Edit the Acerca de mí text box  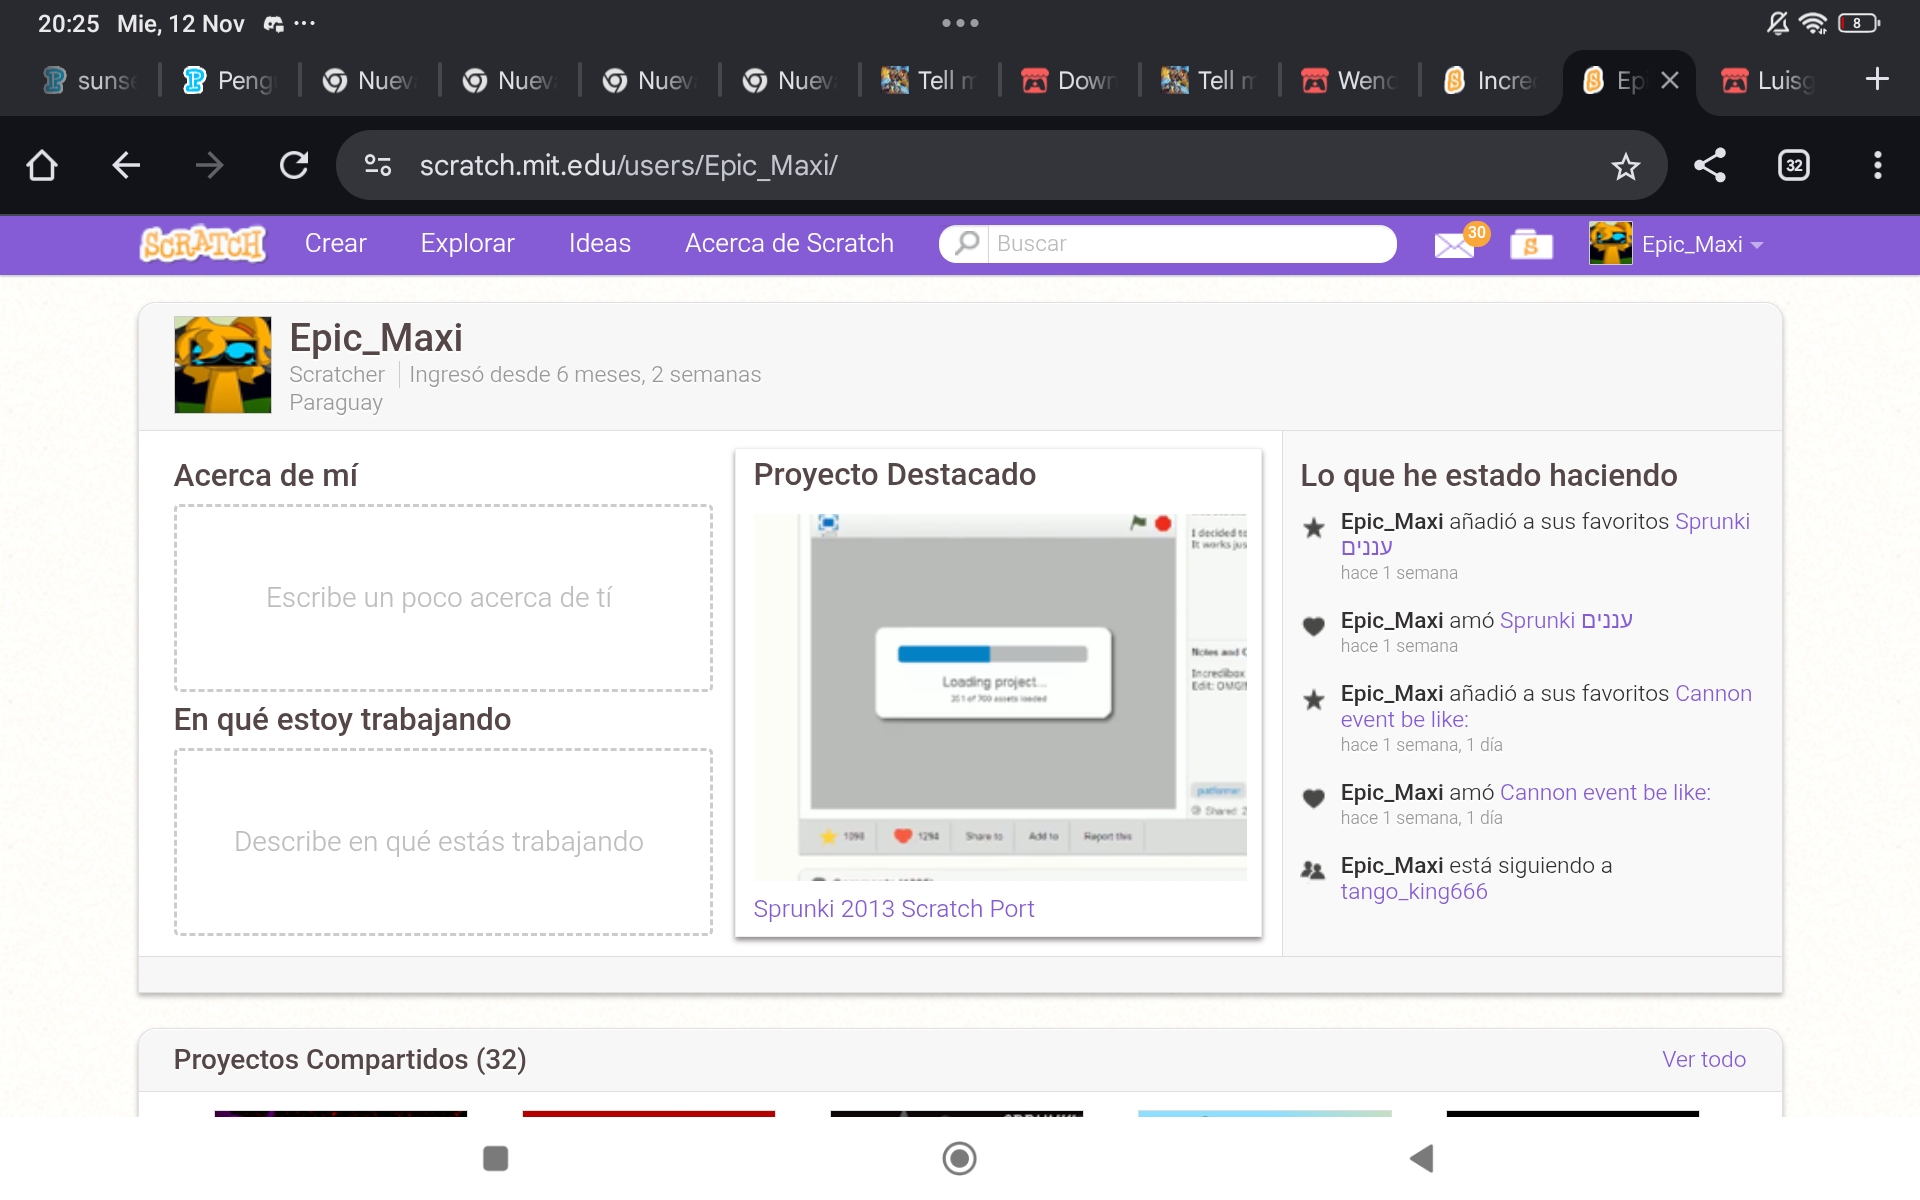coord(443,598)
